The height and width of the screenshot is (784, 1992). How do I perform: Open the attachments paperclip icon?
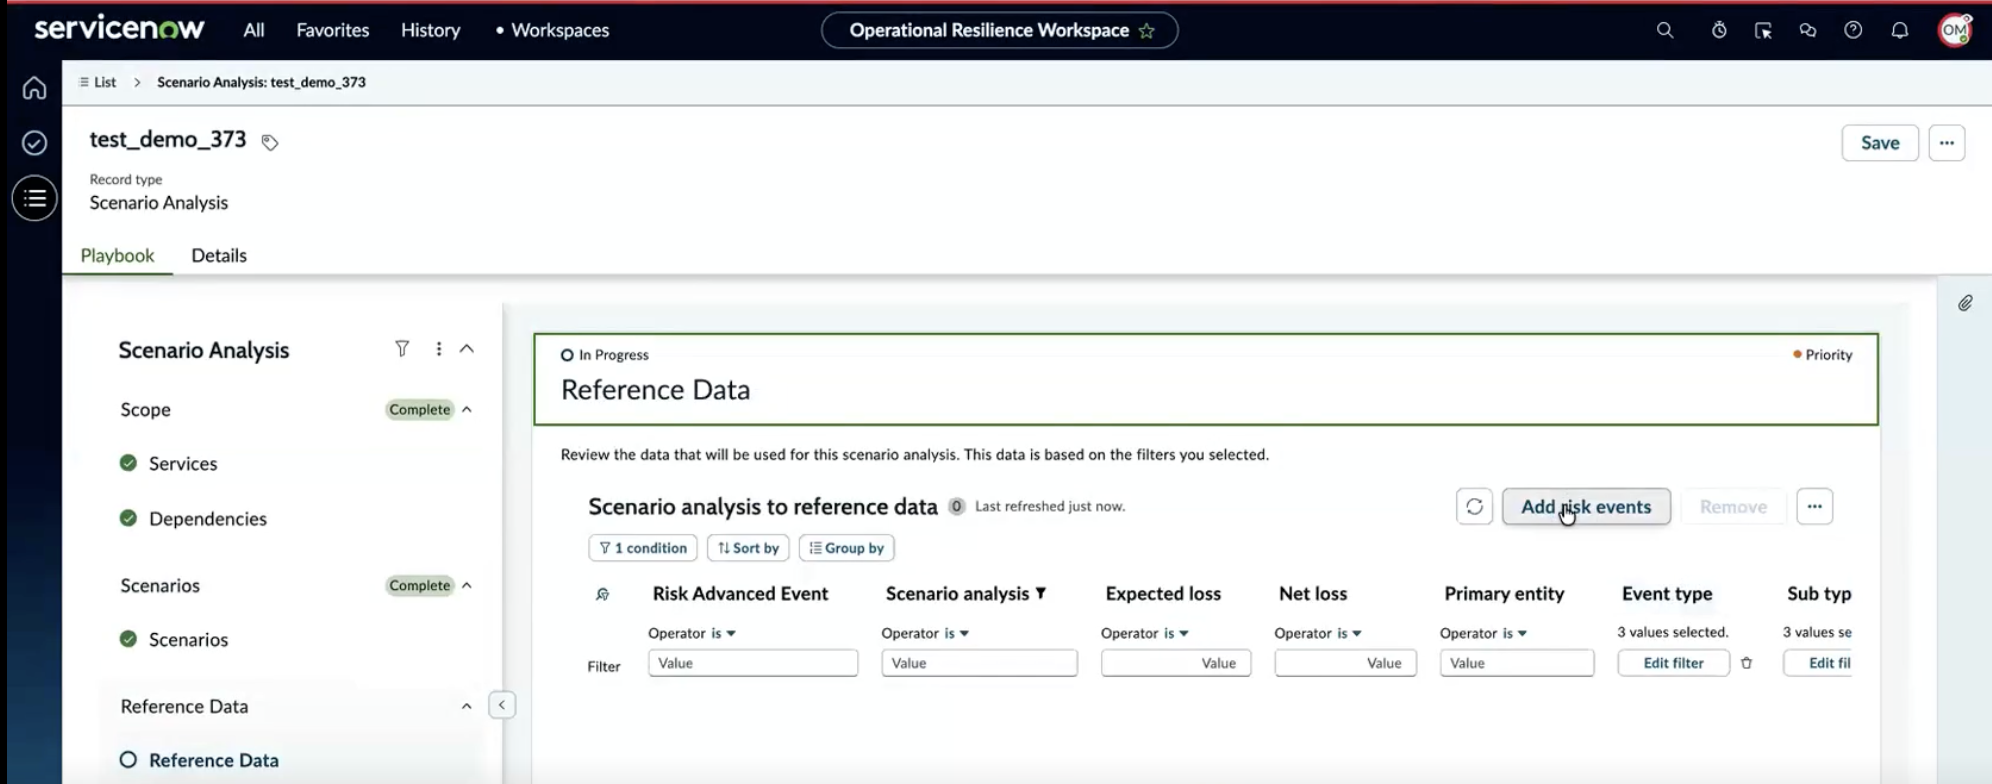pyautogui.click(x=1965, y=303)
